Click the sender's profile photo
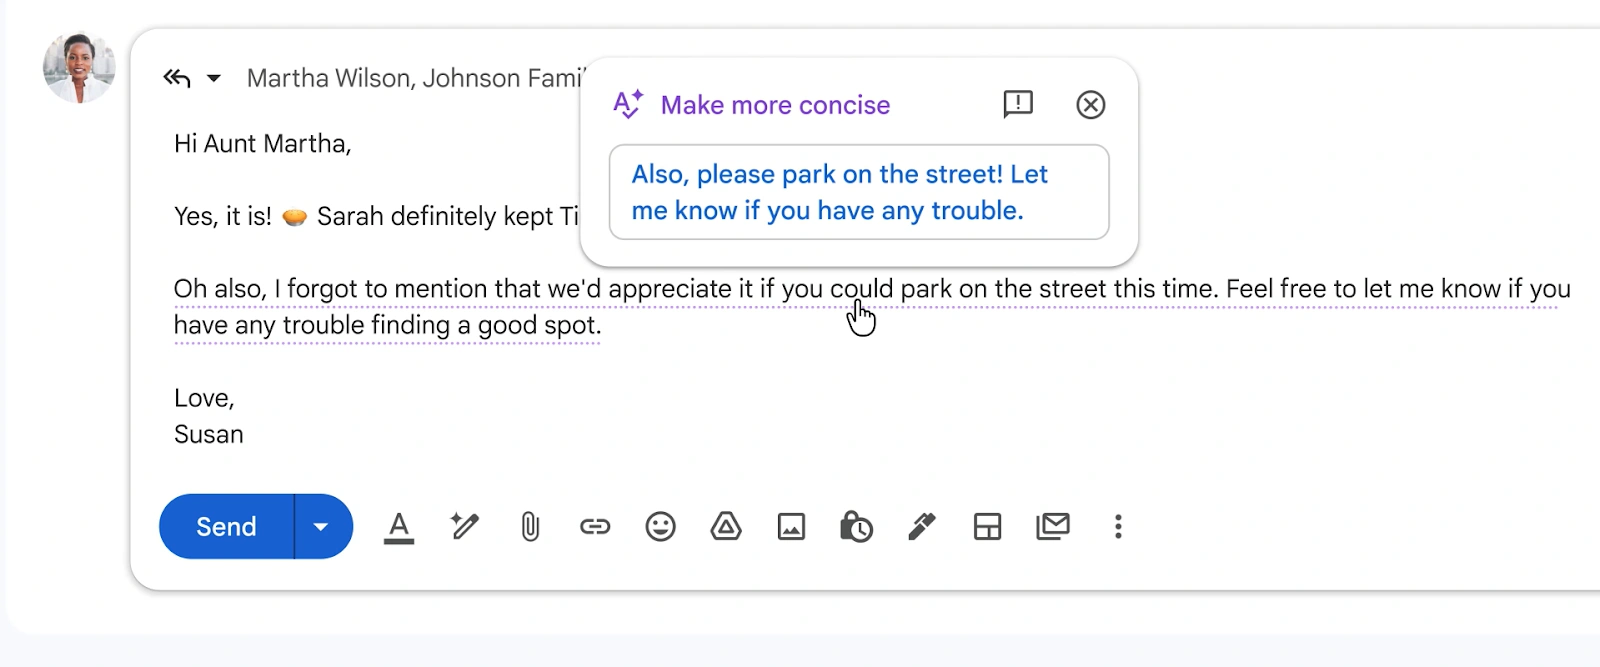This screenshot has height=667, width=1600. coord(79,68)
